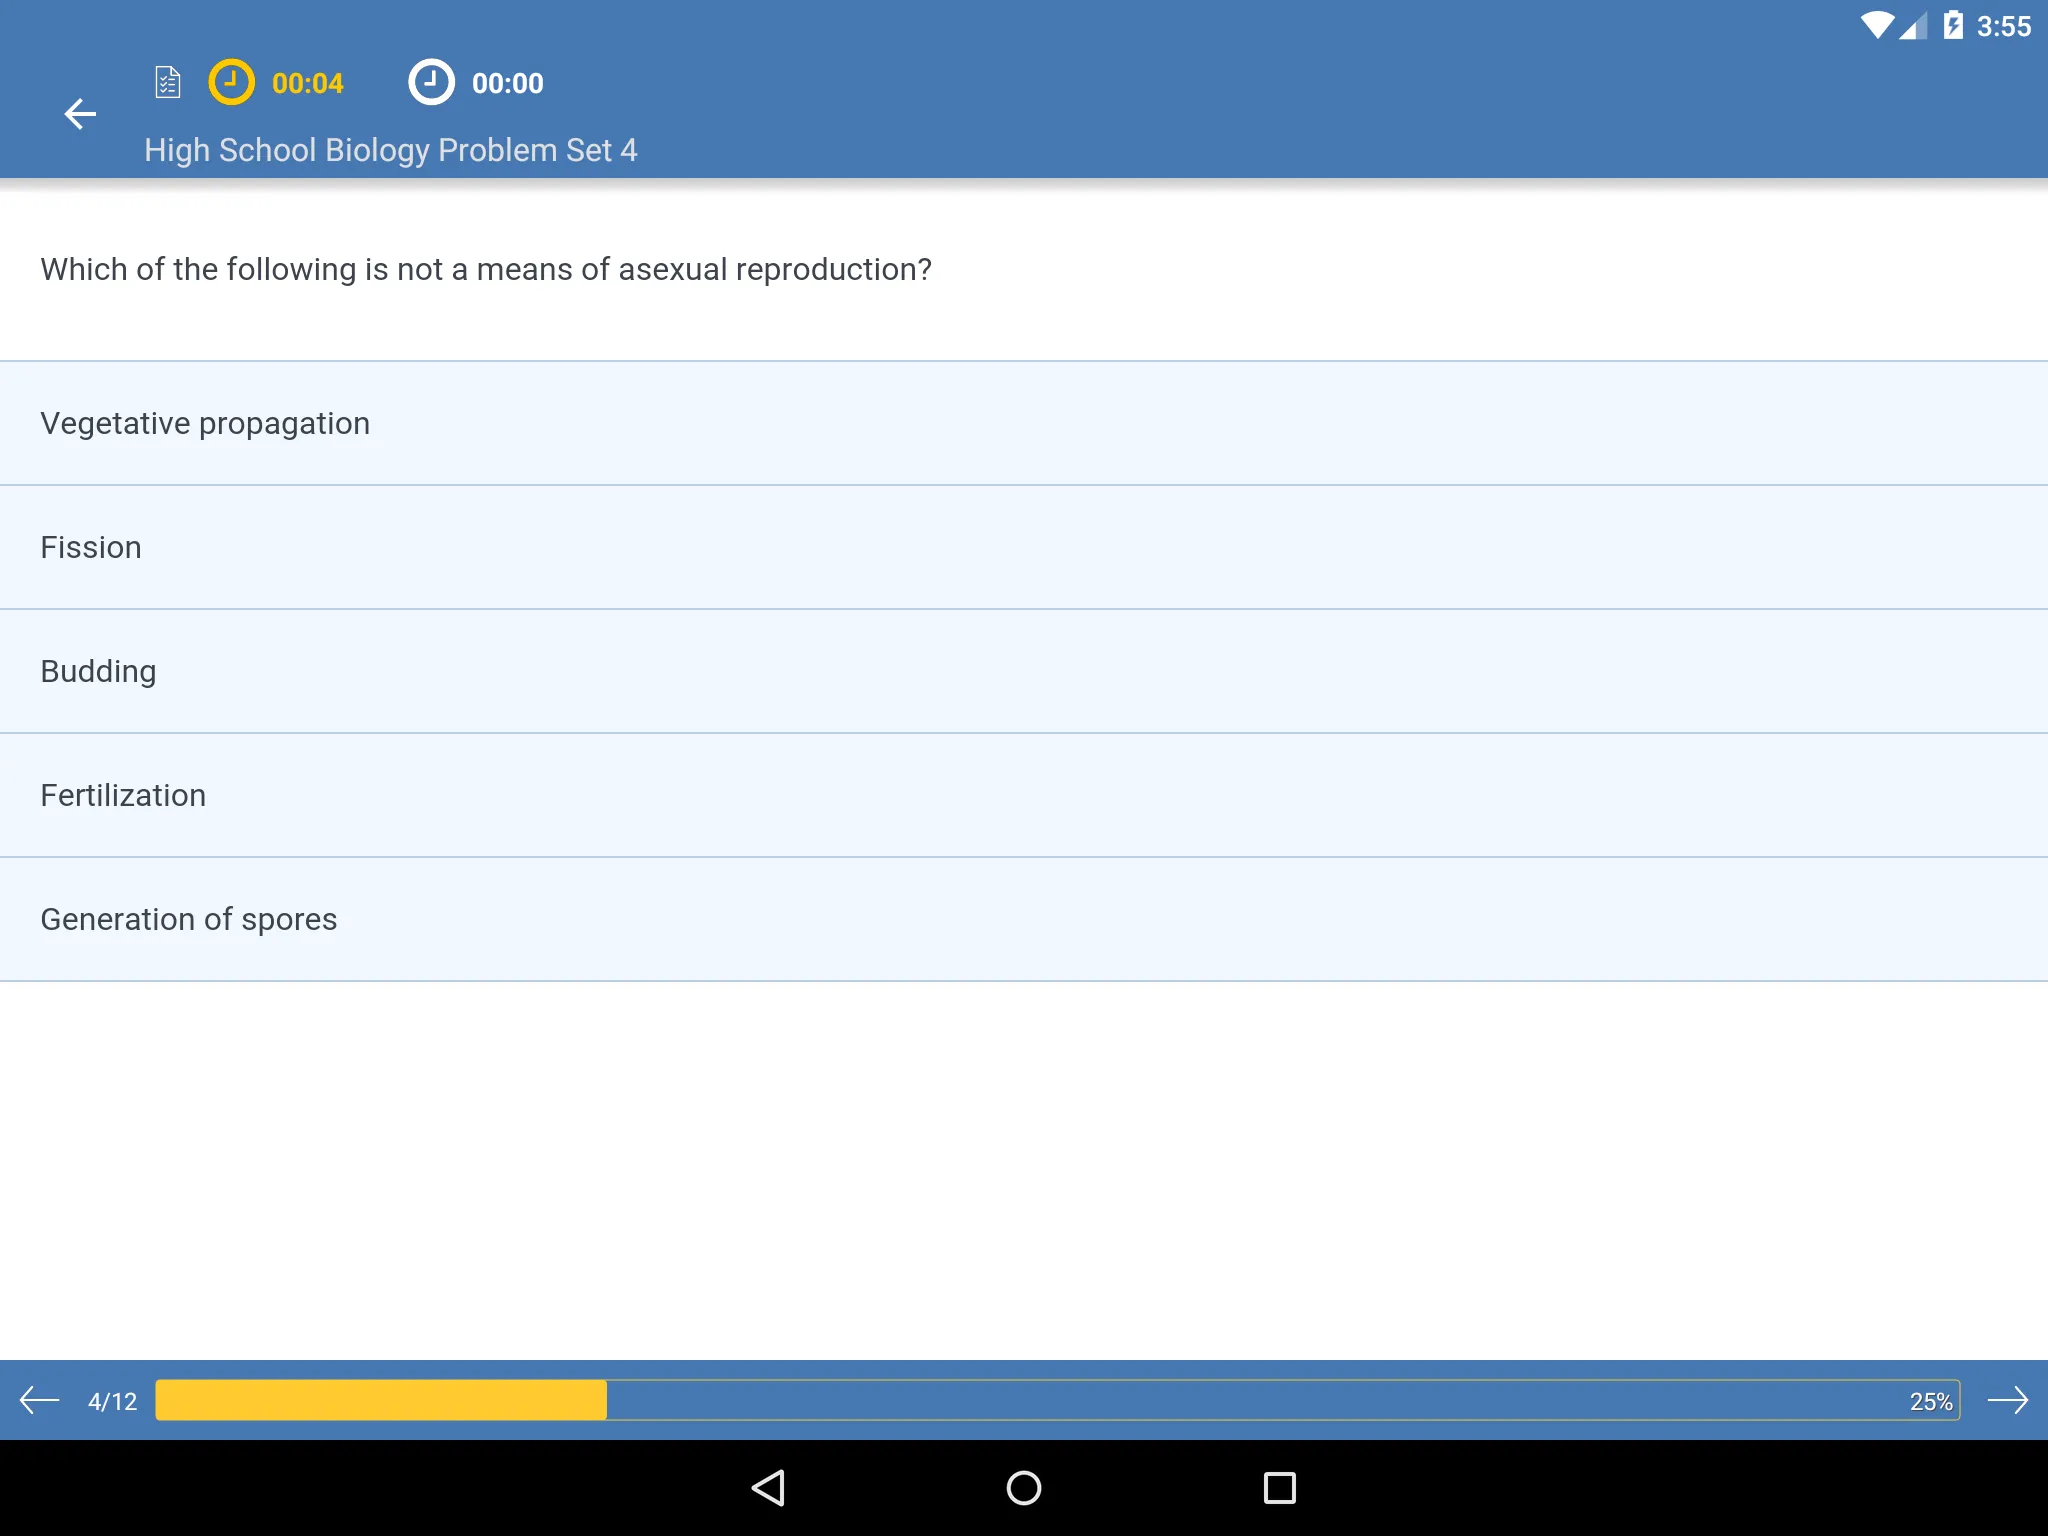The height and width of the screenshot is (1536, 2048).
Task: Select the Budding answer option
Action: click(x=1024, y=671)
